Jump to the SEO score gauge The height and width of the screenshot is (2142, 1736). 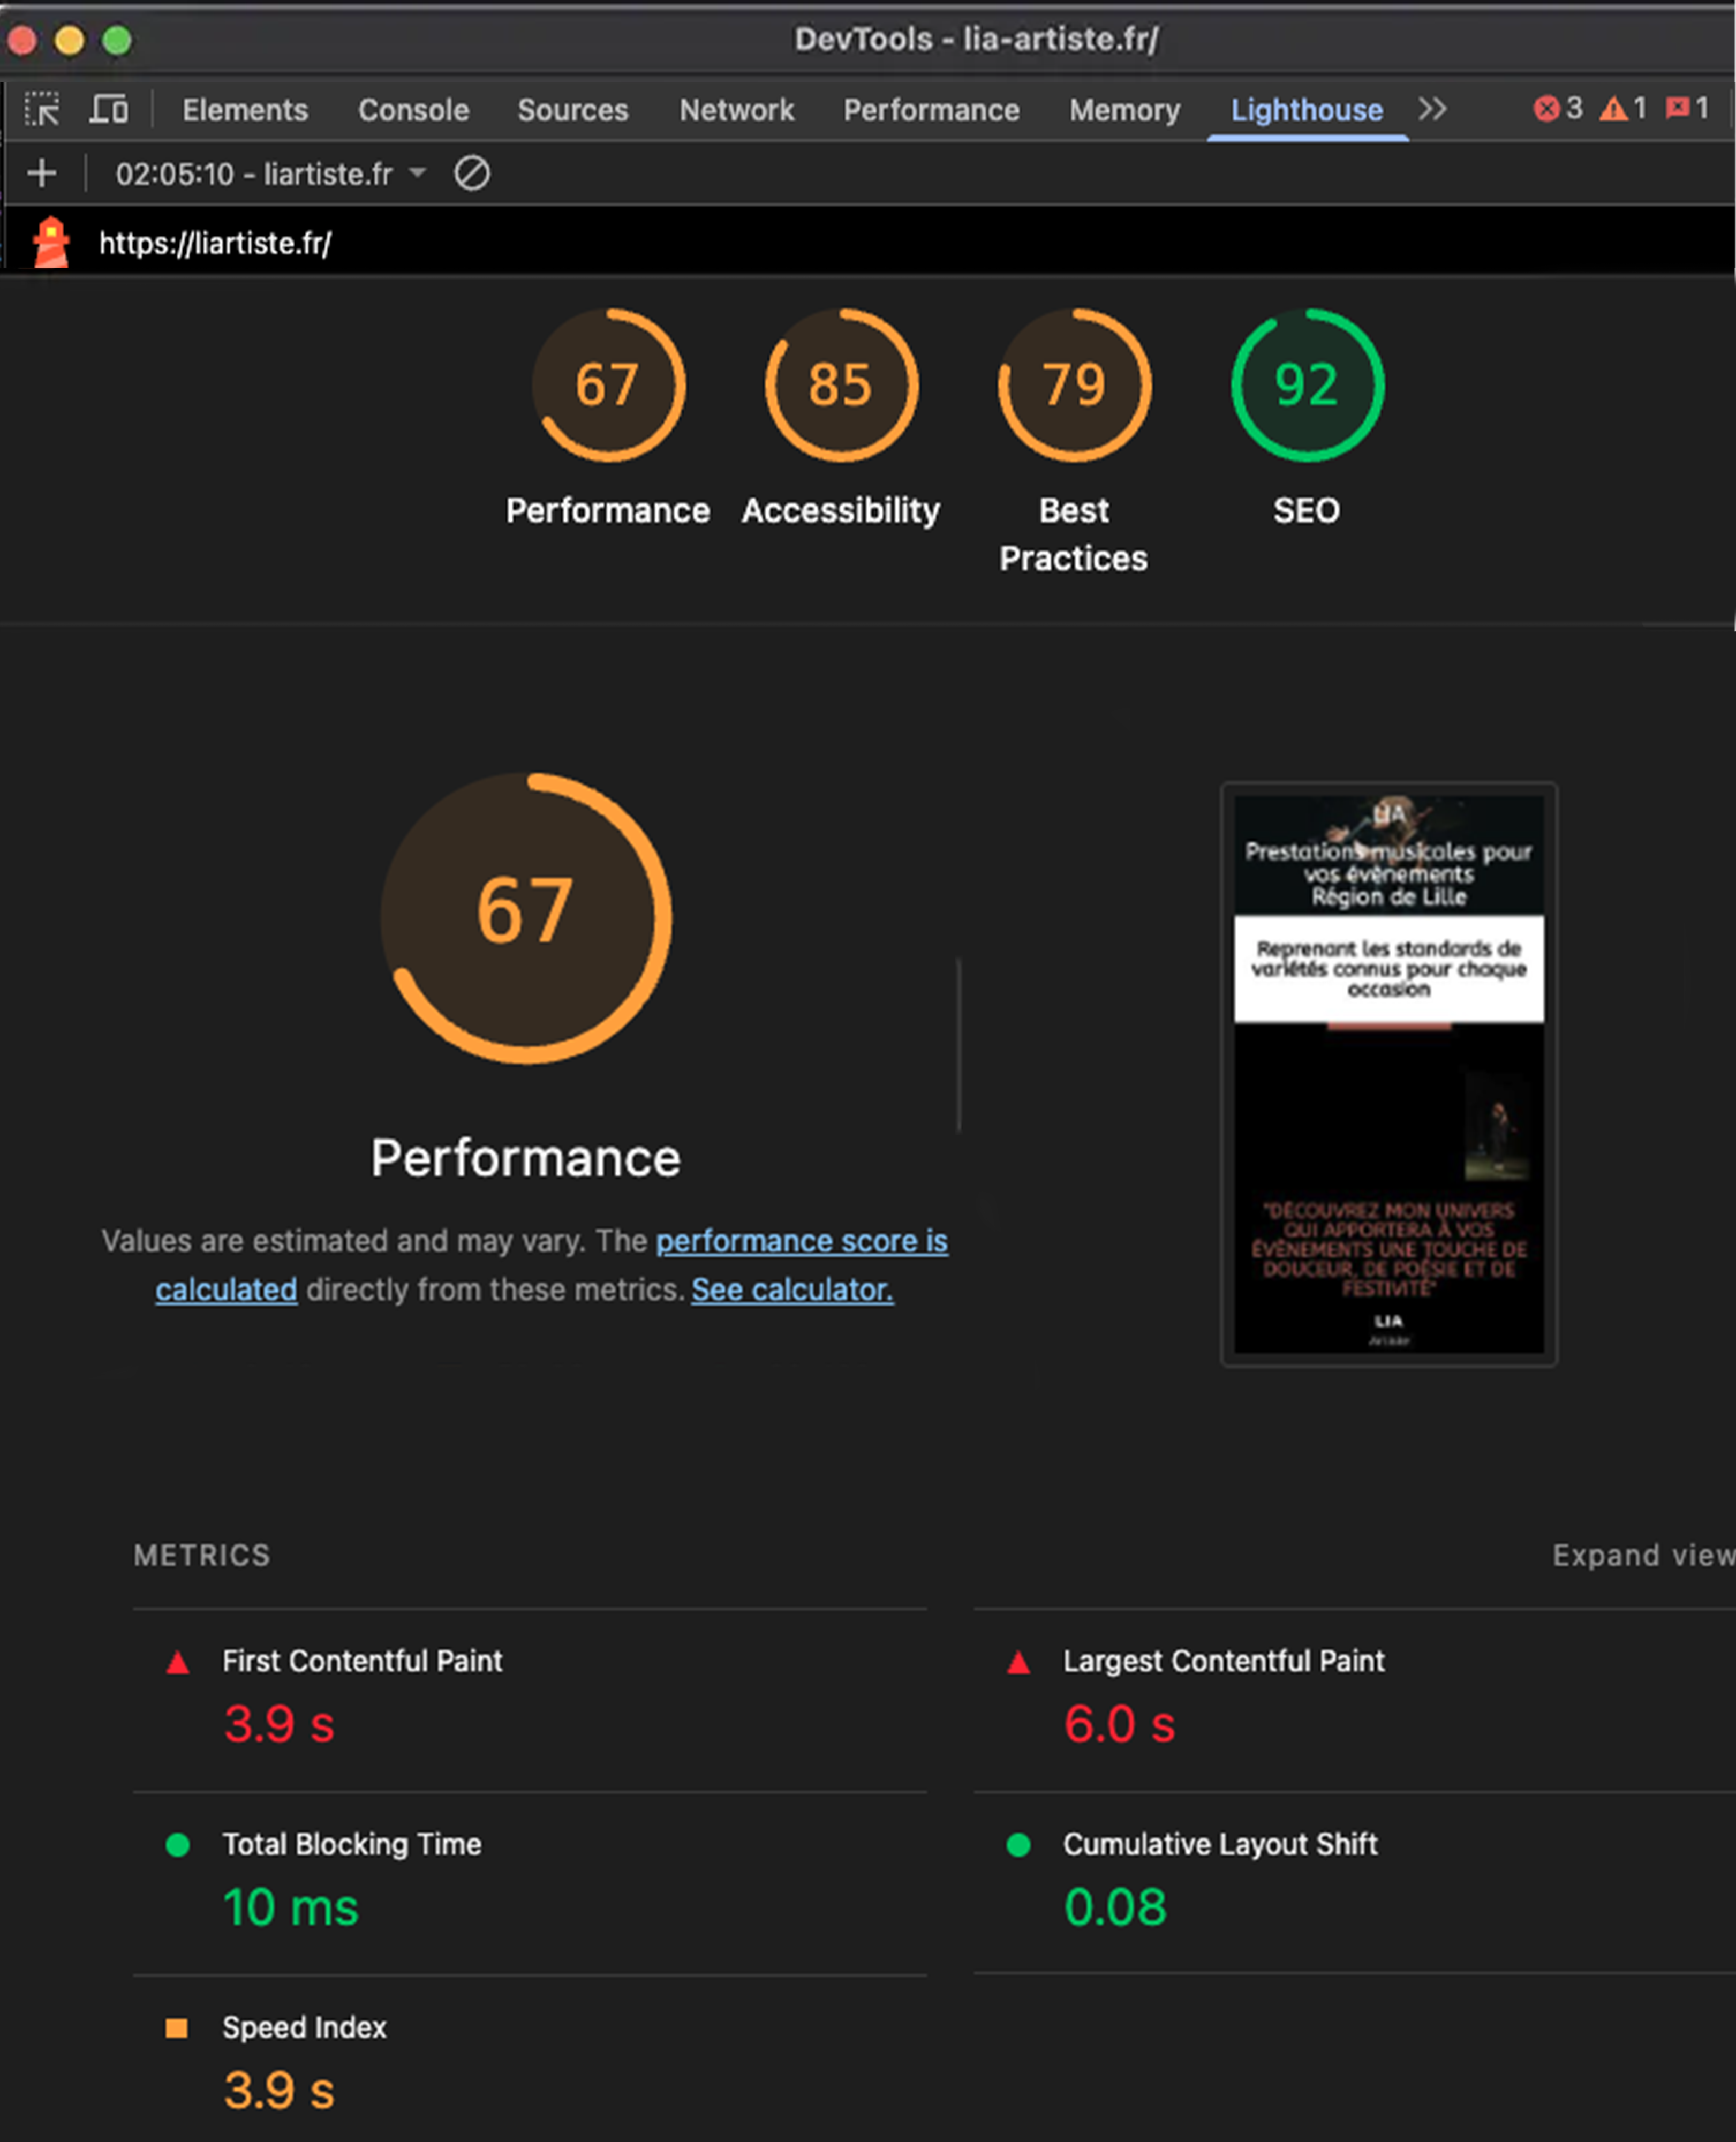click(x=1306, y=386)
